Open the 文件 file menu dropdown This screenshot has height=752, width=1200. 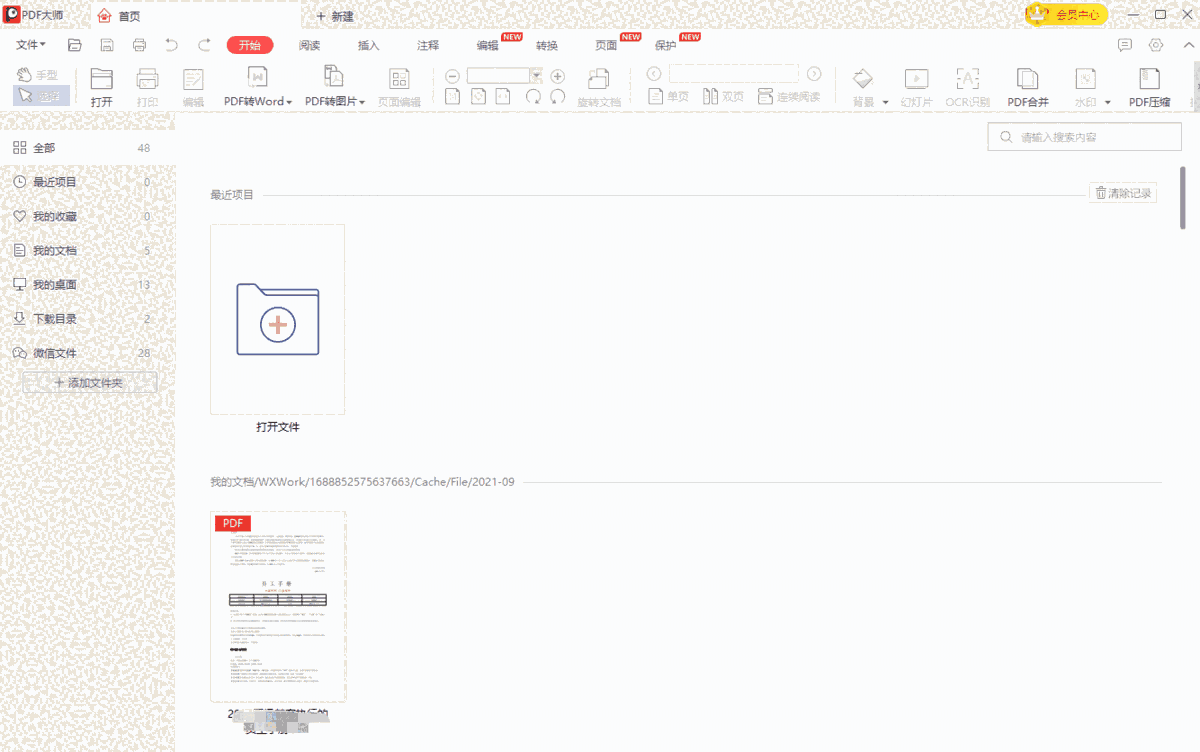click(x=31, y=45)
